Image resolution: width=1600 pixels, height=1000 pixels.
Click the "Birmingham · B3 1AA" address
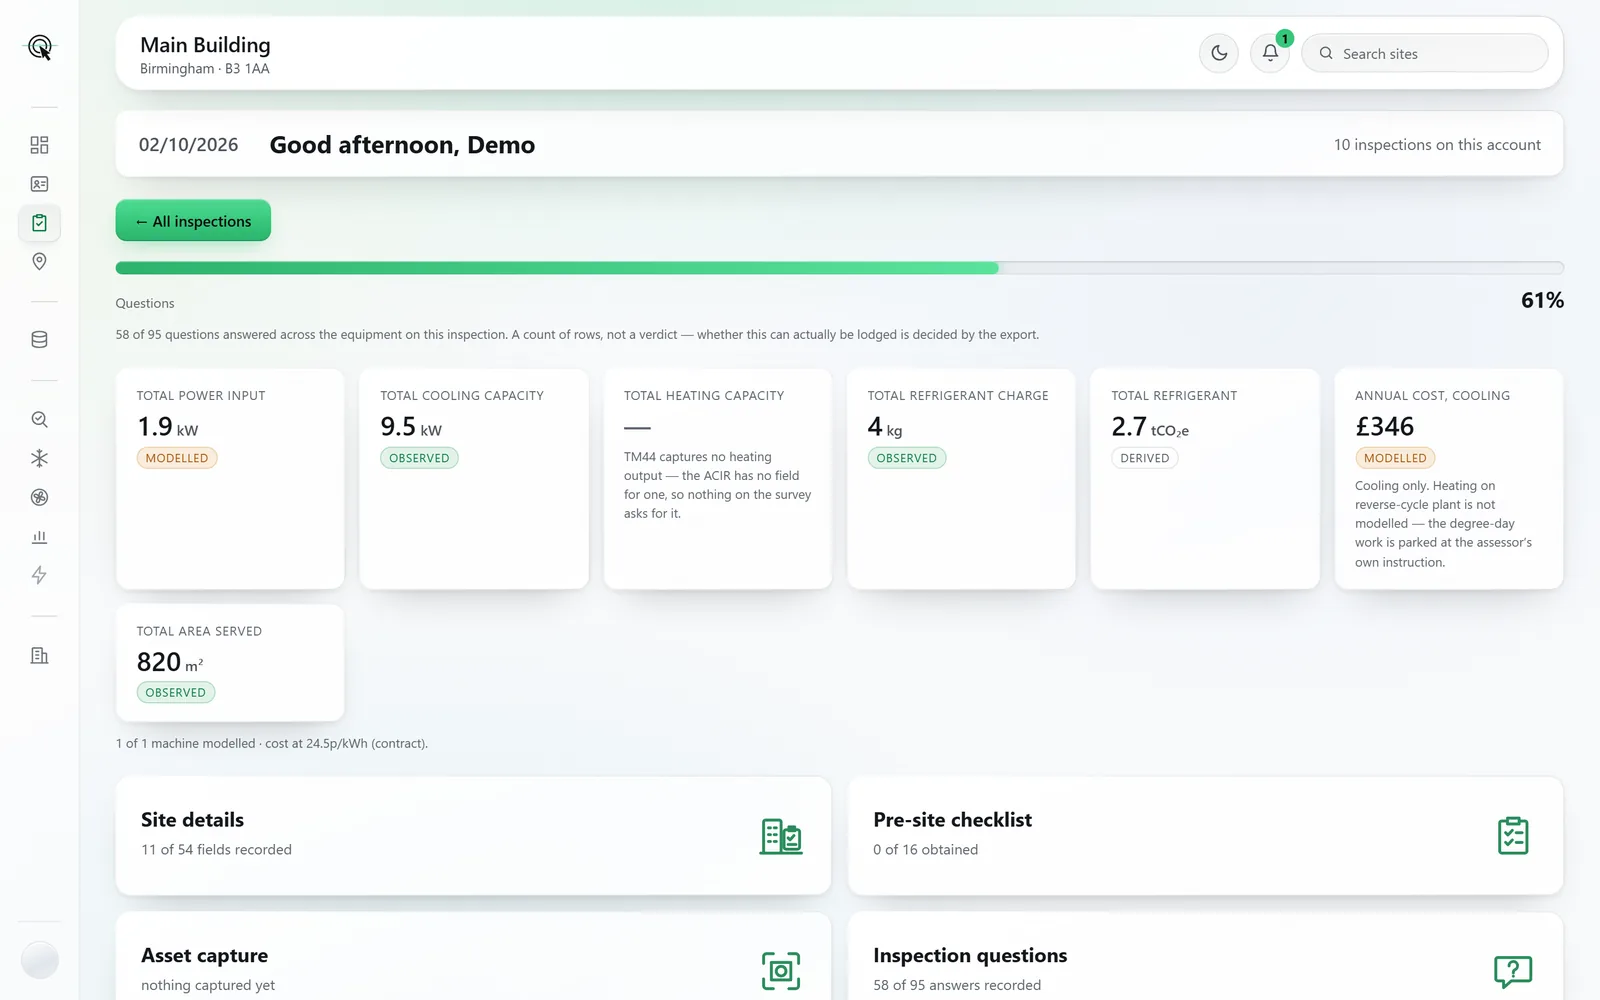(205, 69)
